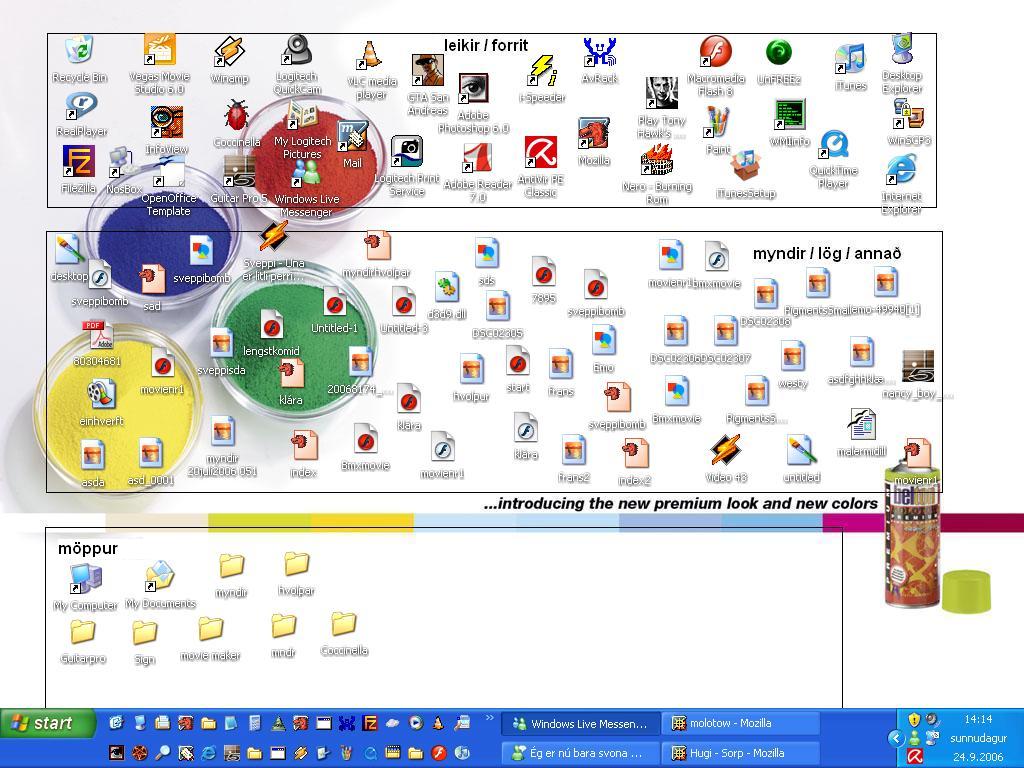Click the yellow security shield tray icon

pyautogui.click(x=914, y=720)
